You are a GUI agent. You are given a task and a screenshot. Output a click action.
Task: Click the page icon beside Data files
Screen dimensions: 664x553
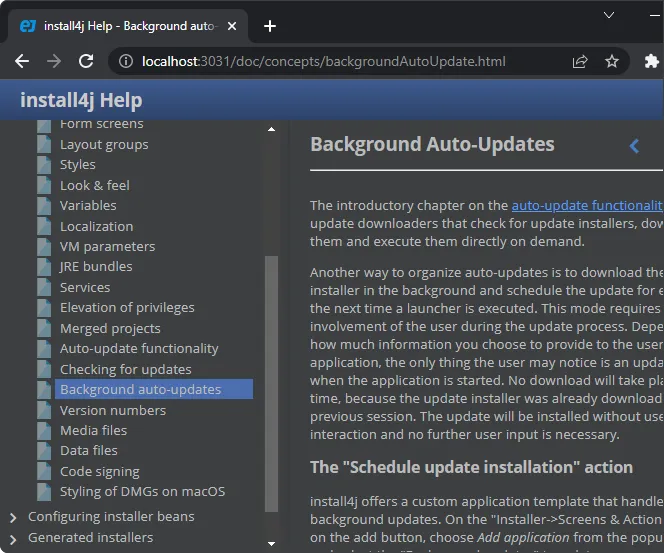coord(44,451)
